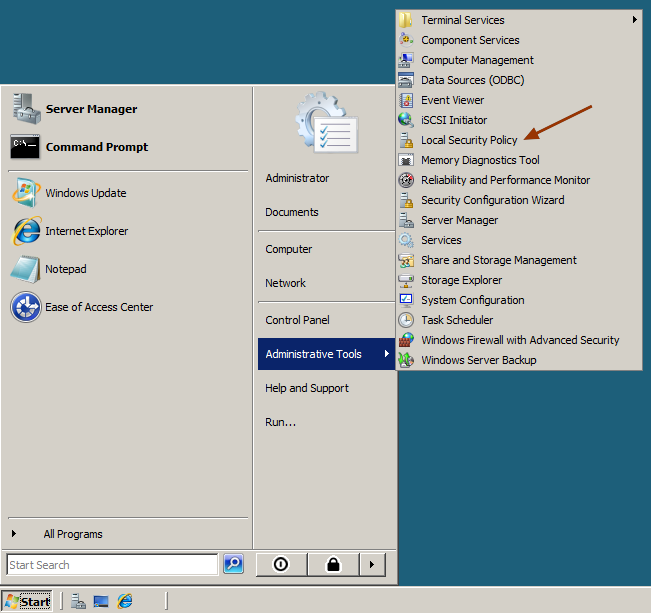Open Storage Explorer label
Screen dimensions: 651x613
(461, 280)
